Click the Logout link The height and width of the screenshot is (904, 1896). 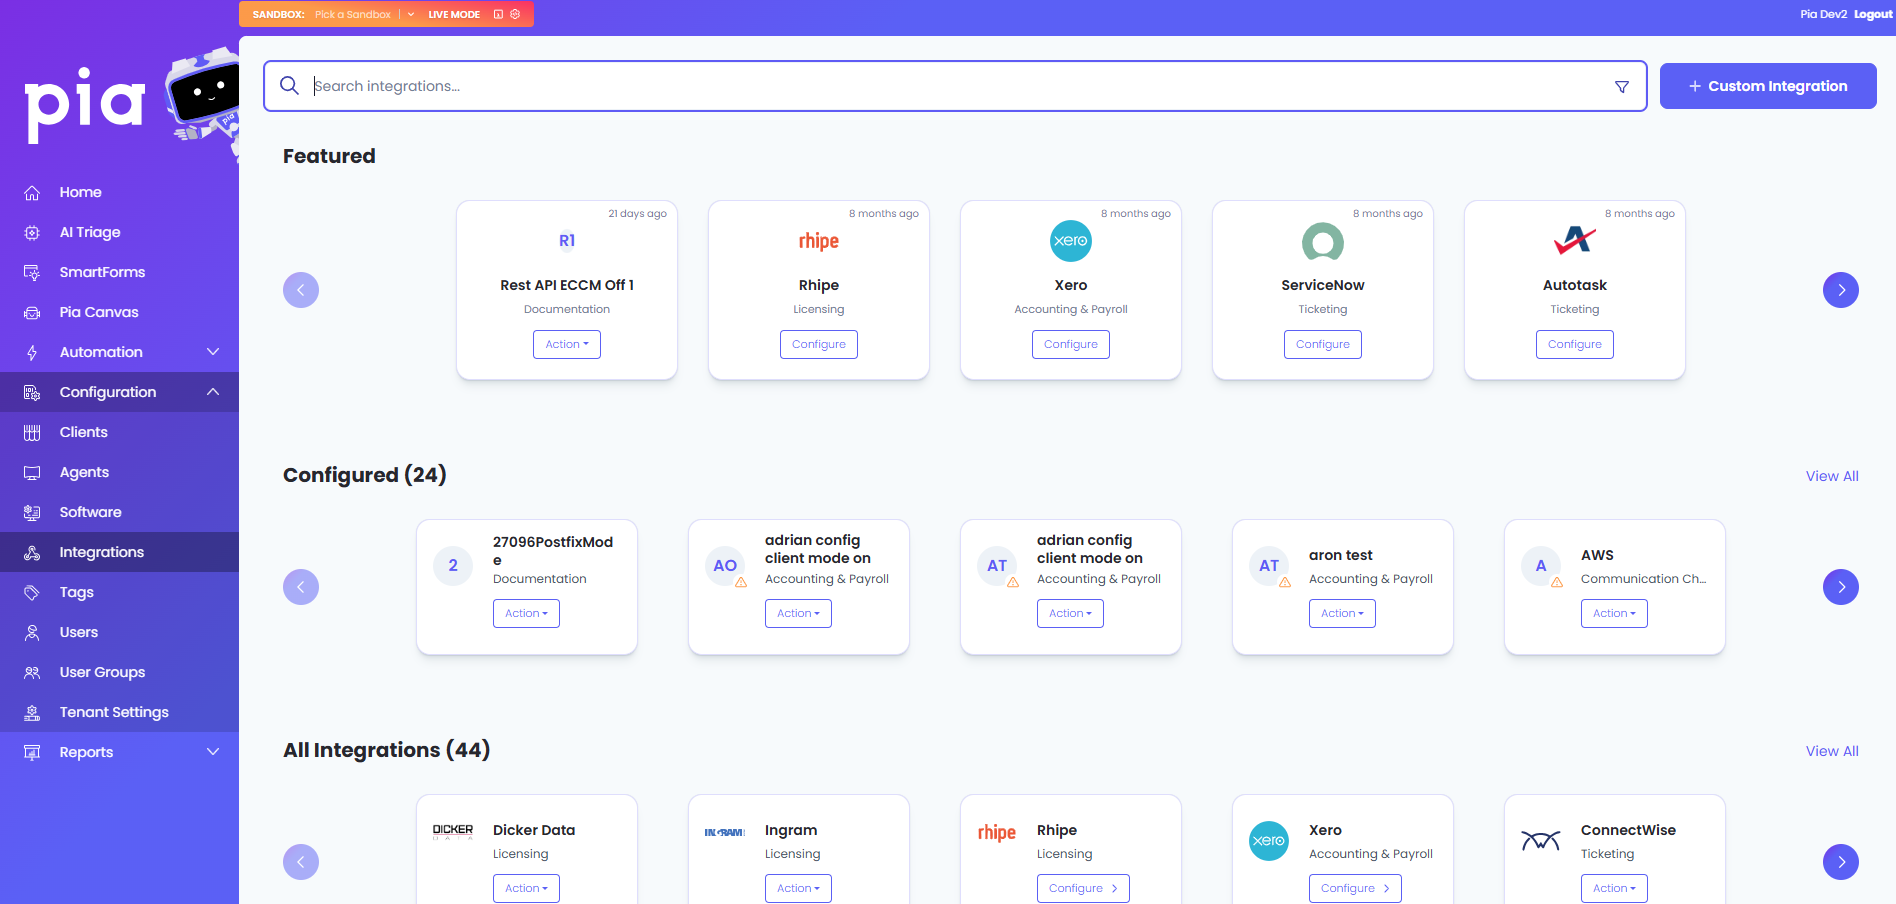pos(1872,14)
